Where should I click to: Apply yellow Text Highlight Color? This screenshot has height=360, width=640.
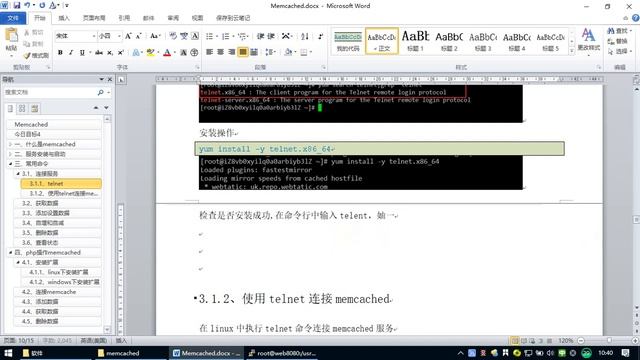(x=151, y=52)
